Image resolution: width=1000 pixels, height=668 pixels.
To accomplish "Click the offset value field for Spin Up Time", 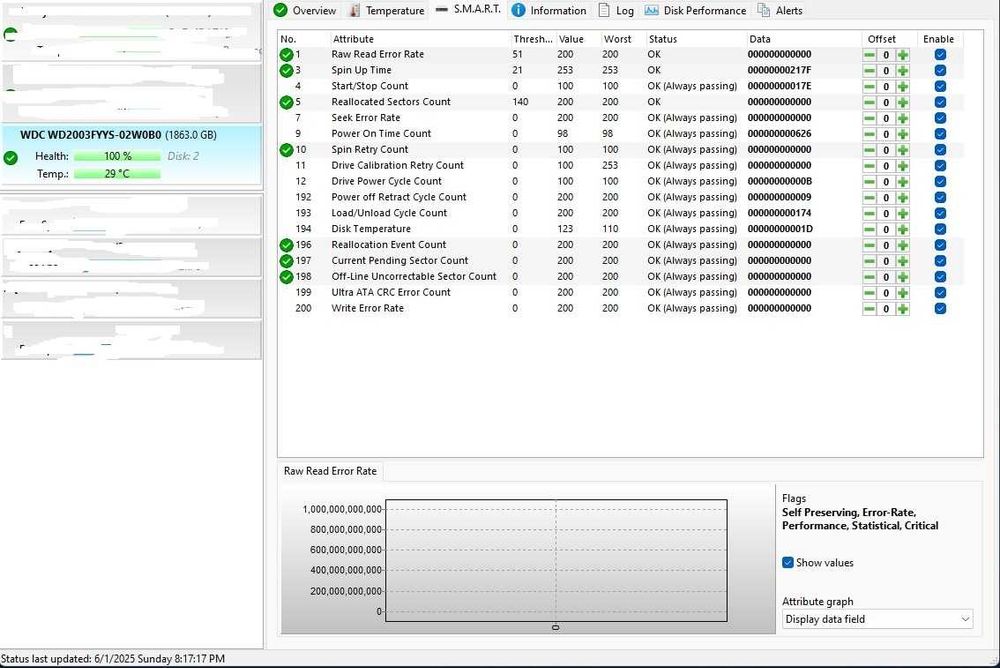I will [x=886, y=71].
